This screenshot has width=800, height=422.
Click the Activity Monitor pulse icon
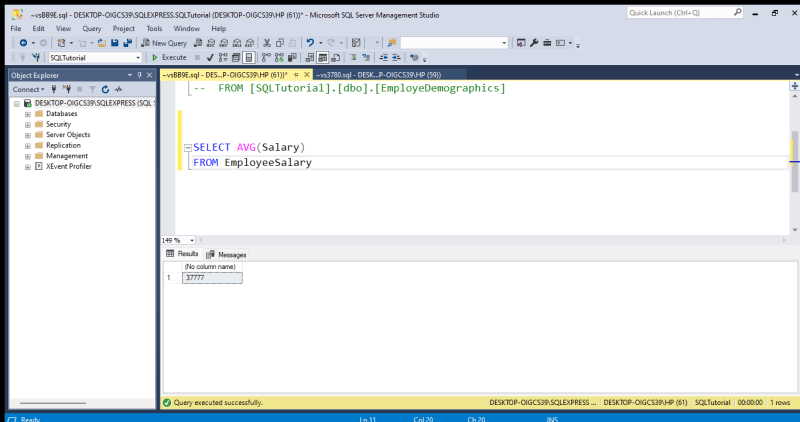(118, 89)
